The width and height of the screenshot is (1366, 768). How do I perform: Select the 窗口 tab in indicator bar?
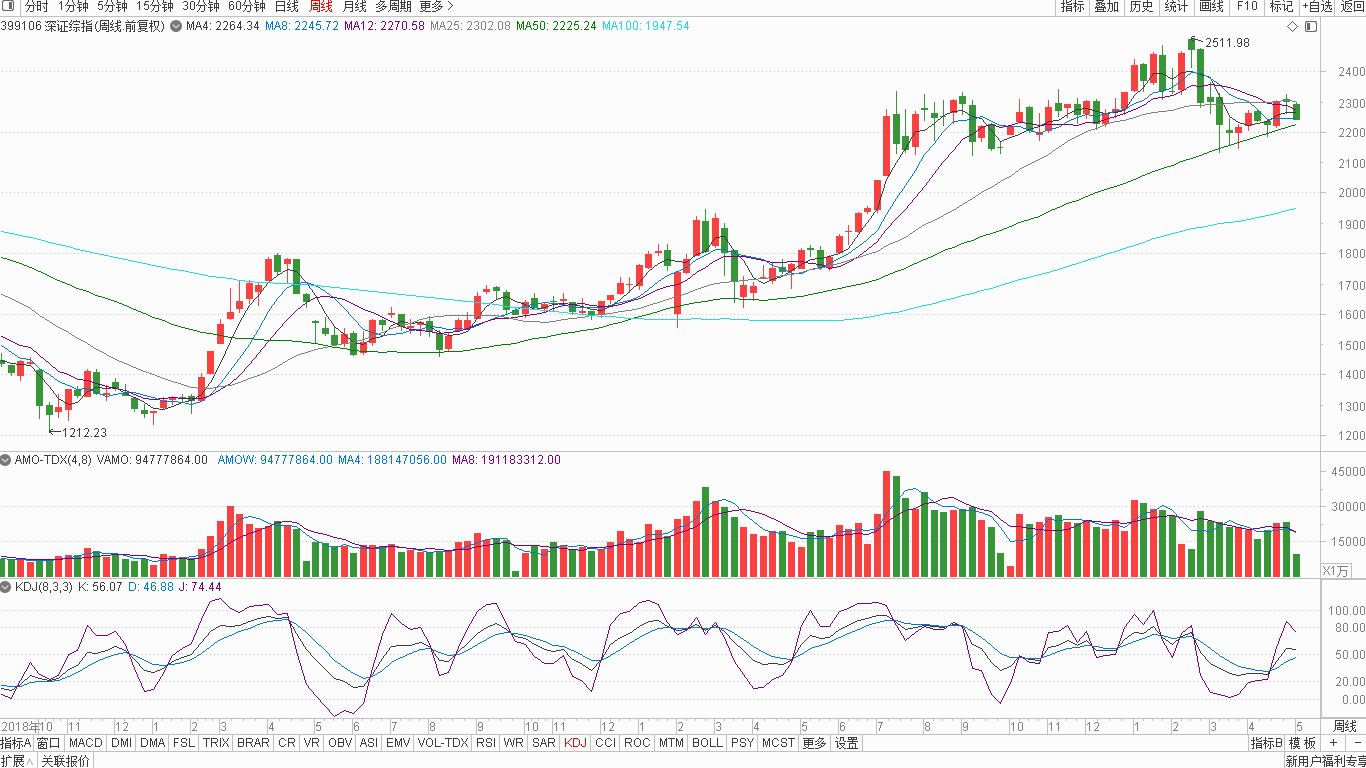tap(49, 743)
